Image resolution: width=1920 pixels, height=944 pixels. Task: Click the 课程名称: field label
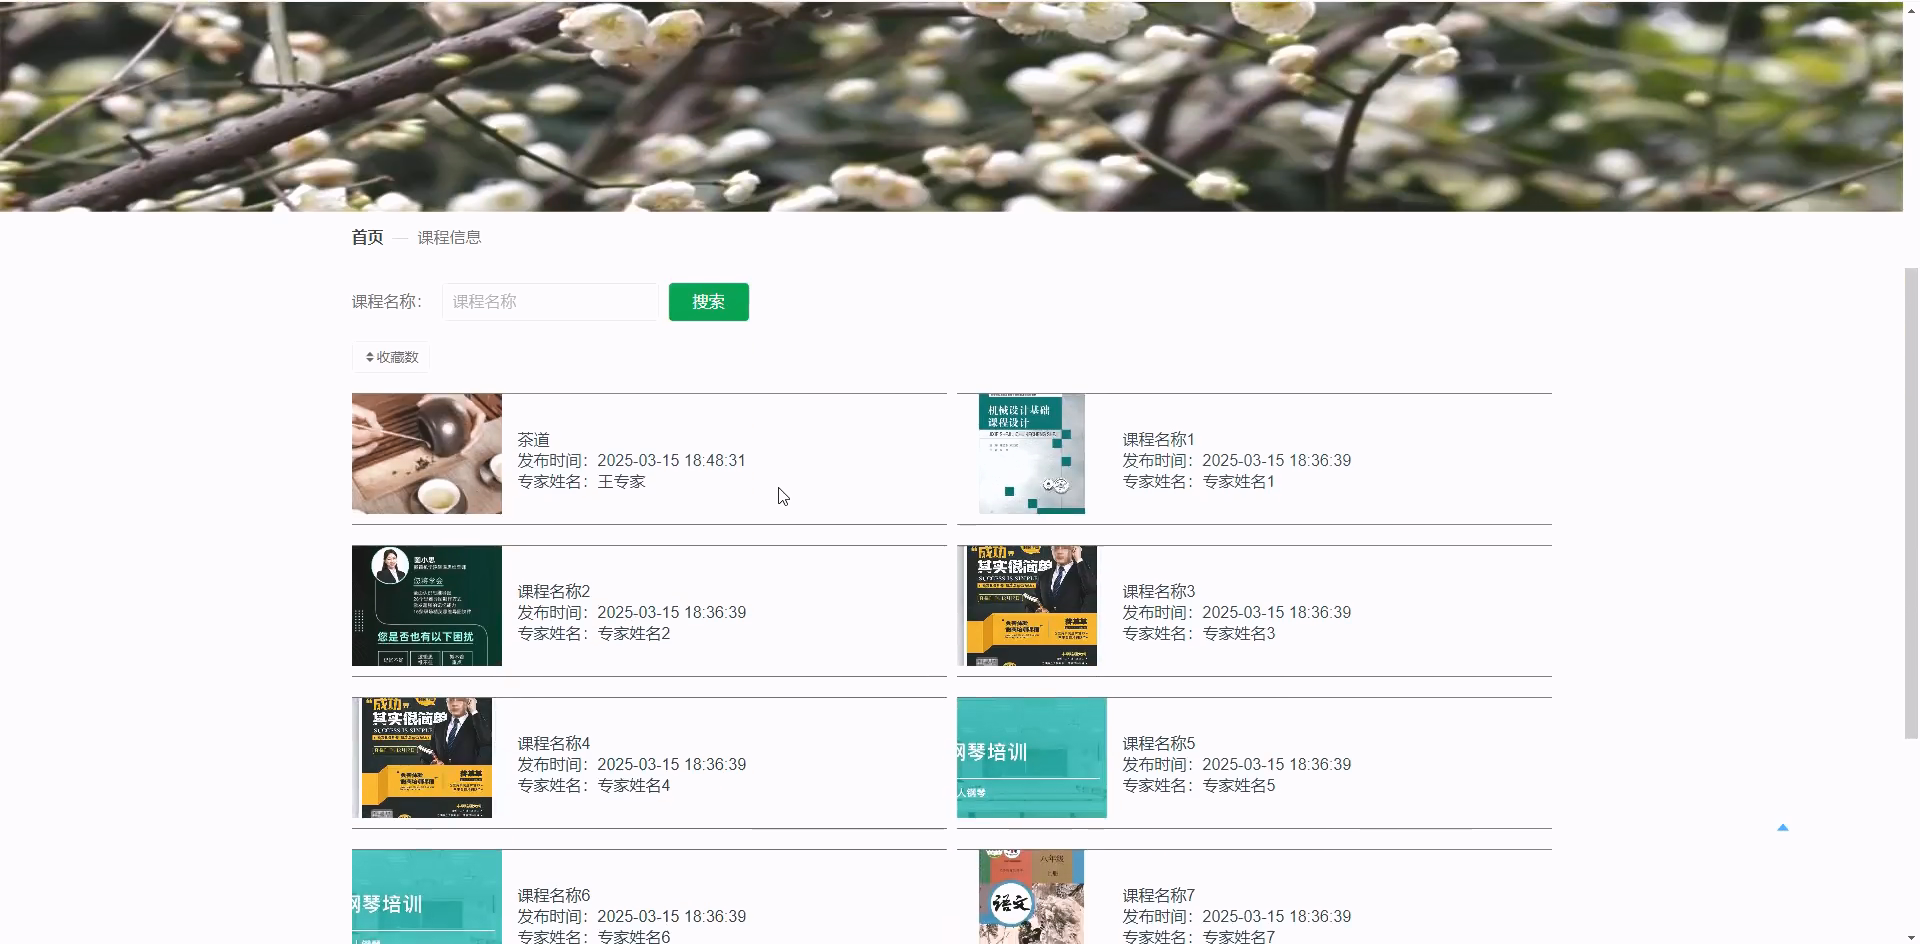pos(387,302)
